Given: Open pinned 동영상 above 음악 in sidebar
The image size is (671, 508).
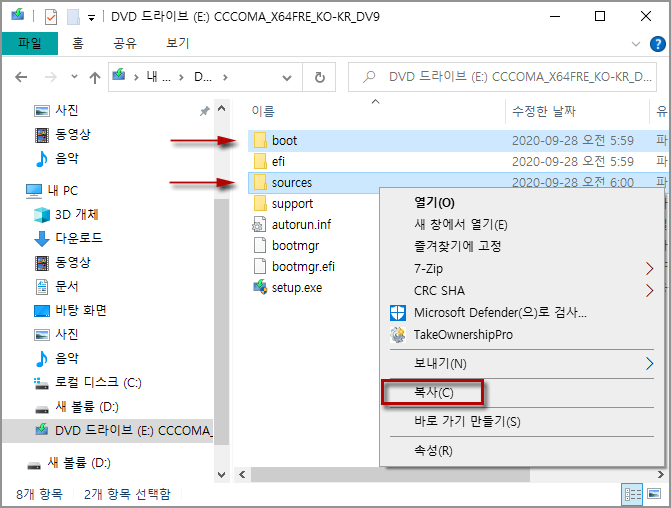Looking at the screenshot, I should [72, 135].
